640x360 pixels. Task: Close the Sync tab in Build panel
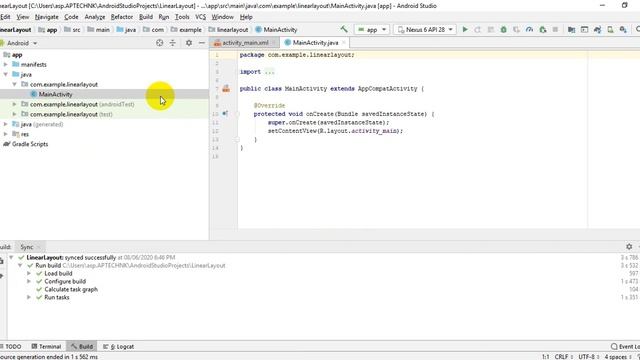pos(39,247)
